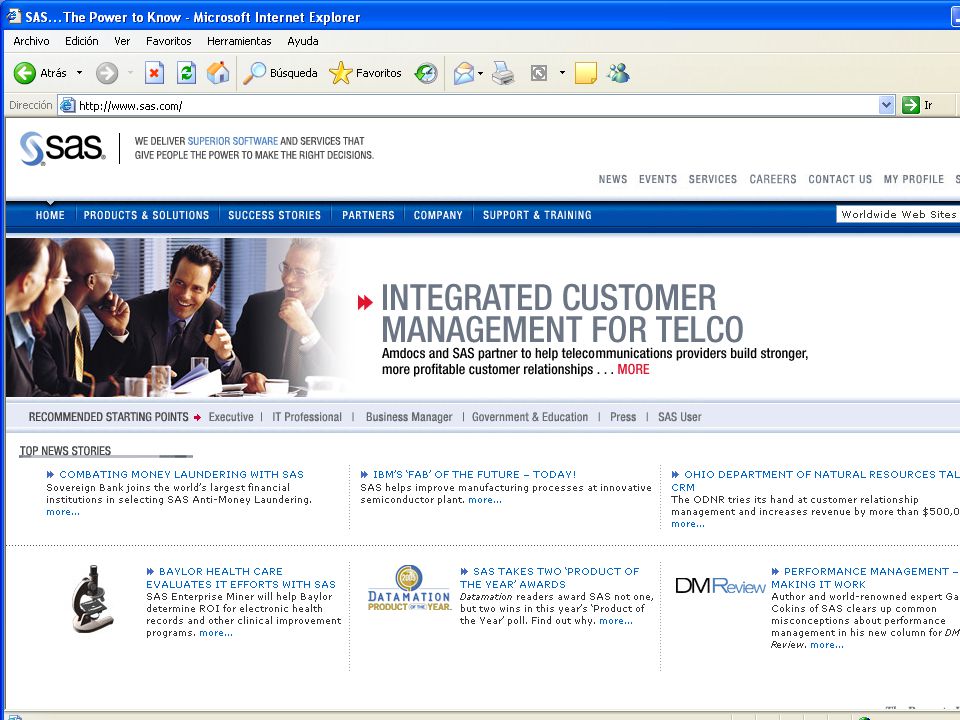This screenshot has height=720, width=960.
Task: Click the green Atrás back arrow icon
Action: [25, 73]
